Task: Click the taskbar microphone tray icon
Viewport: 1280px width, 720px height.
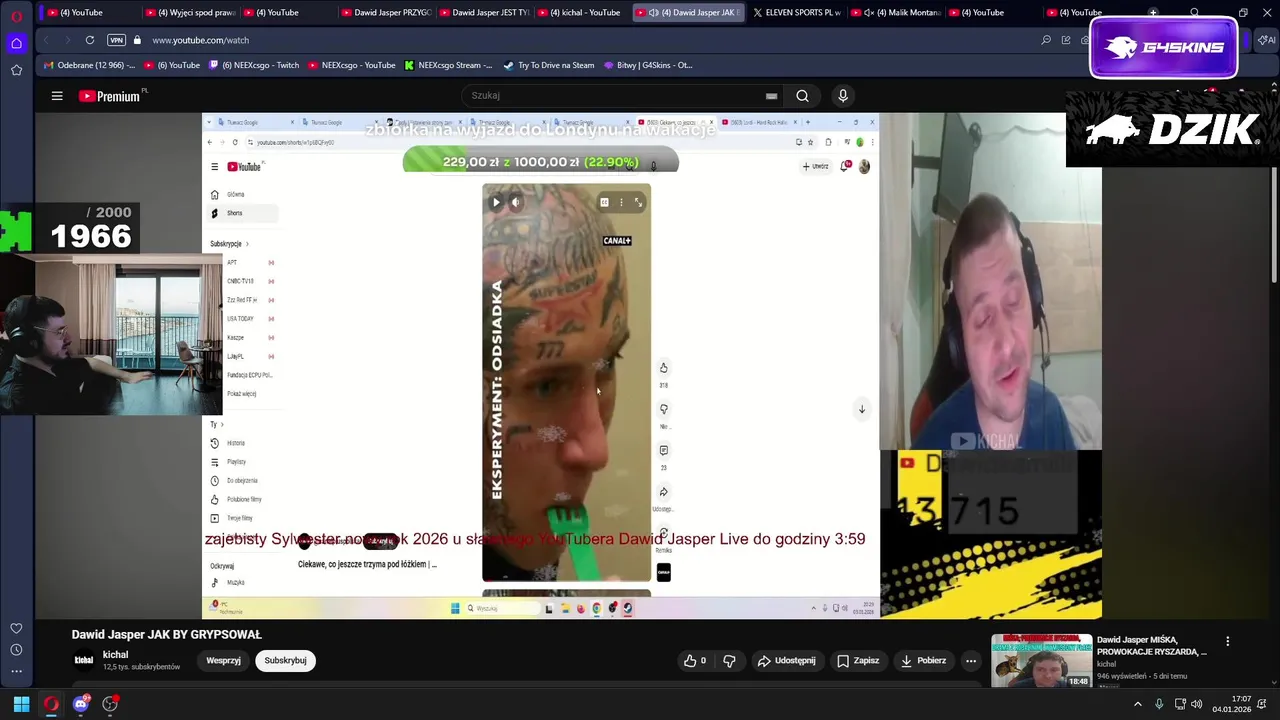Action: click(1159, 704)
